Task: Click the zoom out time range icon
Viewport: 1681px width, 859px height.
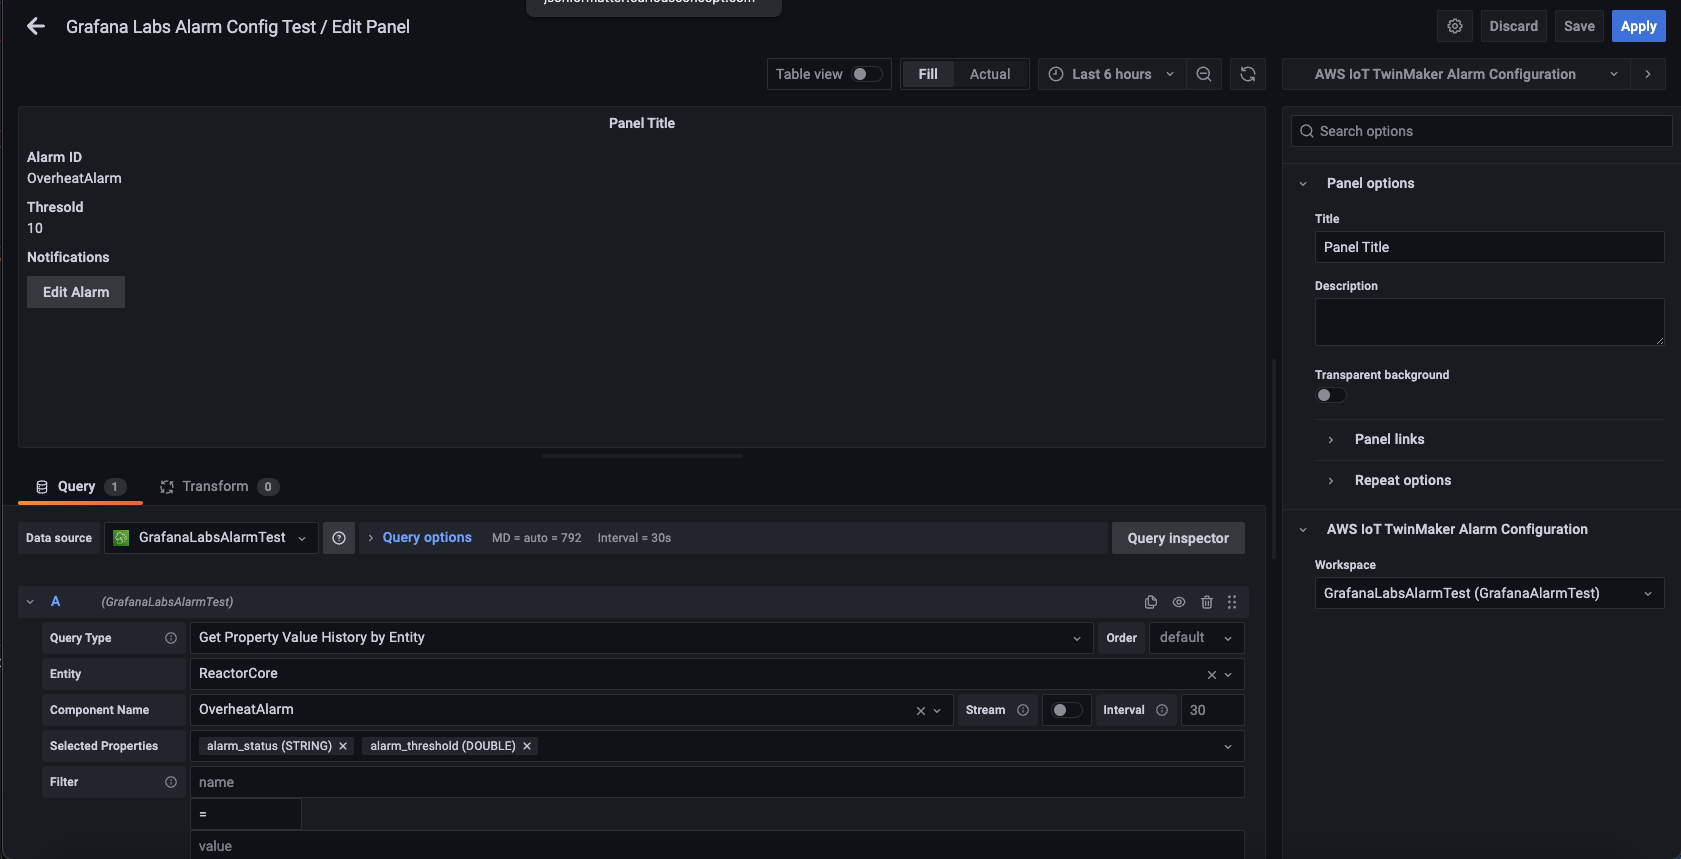Action: click(x=1204, y=74)
